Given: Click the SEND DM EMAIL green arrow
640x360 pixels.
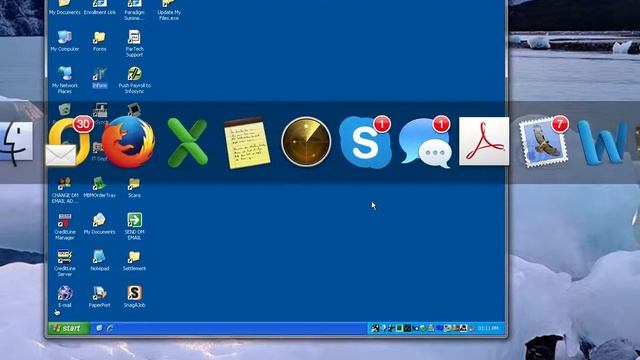Looking at the screenshot, I should click(134, 226).
